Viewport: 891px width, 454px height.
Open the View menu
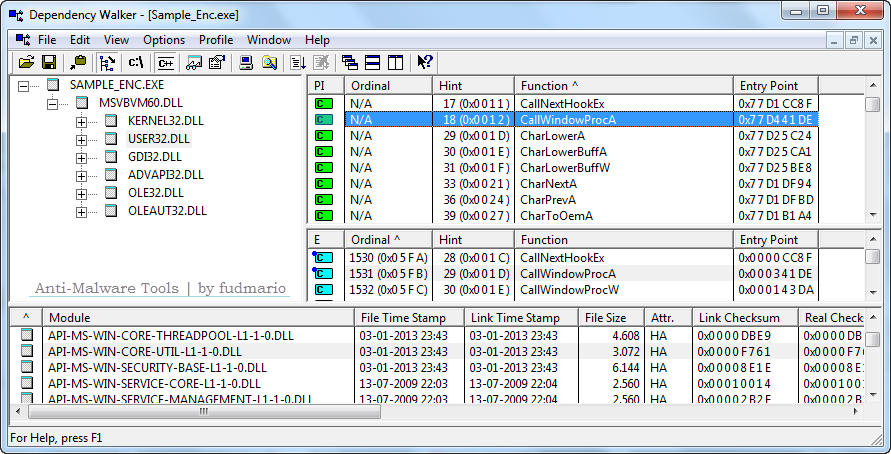tap(116, 40)
